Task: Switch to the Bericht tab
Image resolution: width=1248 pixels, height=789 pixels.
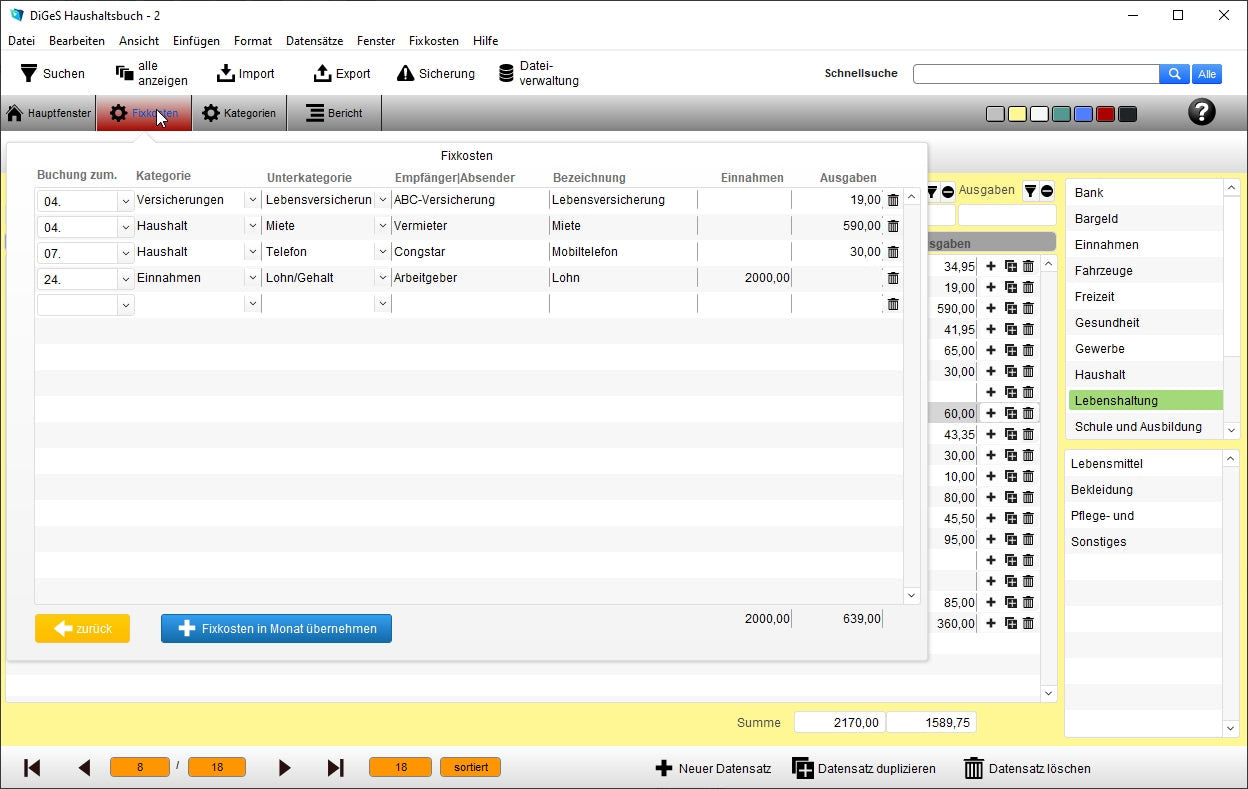Action: pyautogui.click(x=334, y=113)
